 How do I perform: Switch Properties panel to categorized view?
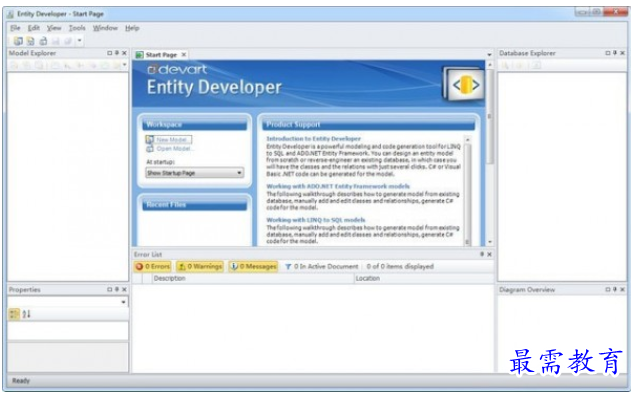pyautogui.click(x=14, y=314)
